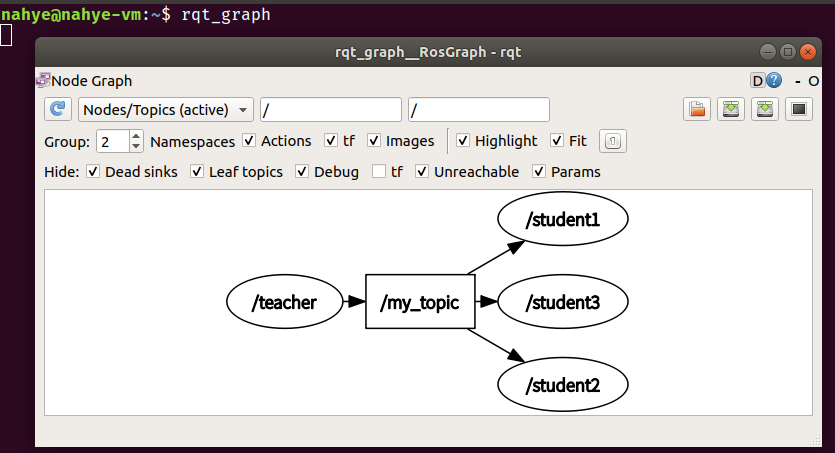Toggle the tf grouping checkbox
Screen dimensions: 835x453
[x=331, y=141]
